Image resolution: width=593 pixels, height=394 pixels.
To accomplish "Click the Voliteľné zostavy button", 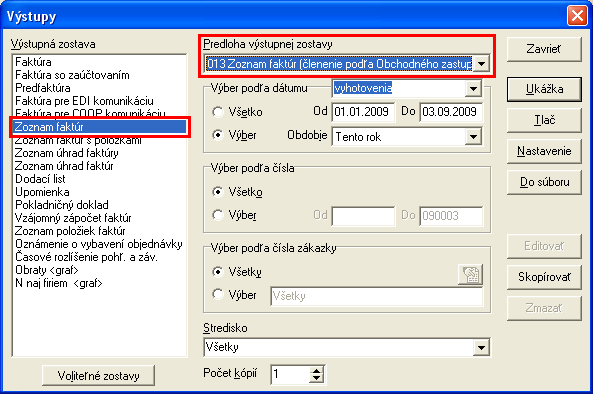I will click(x=98, y=376).
